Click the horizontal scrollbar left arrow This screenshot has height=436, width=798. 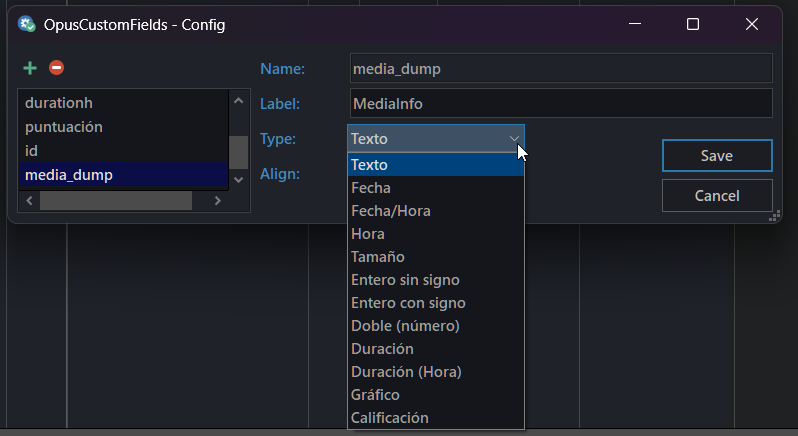[x=29, y=200]
